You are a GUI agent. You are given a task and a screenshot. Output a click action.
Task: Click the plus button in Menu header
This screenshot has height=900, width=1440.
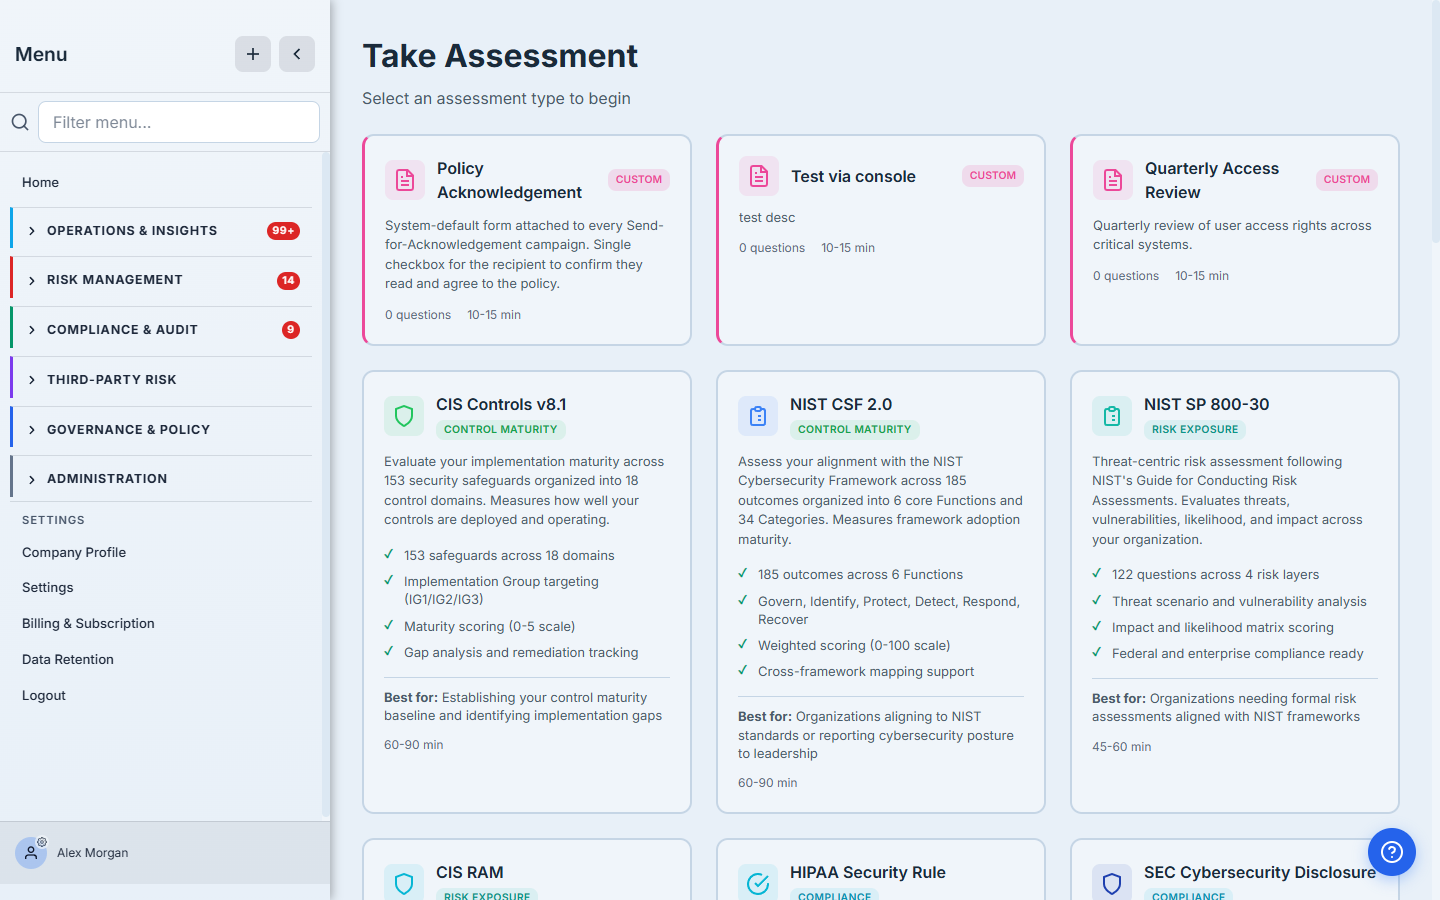[x=253, y=54]
